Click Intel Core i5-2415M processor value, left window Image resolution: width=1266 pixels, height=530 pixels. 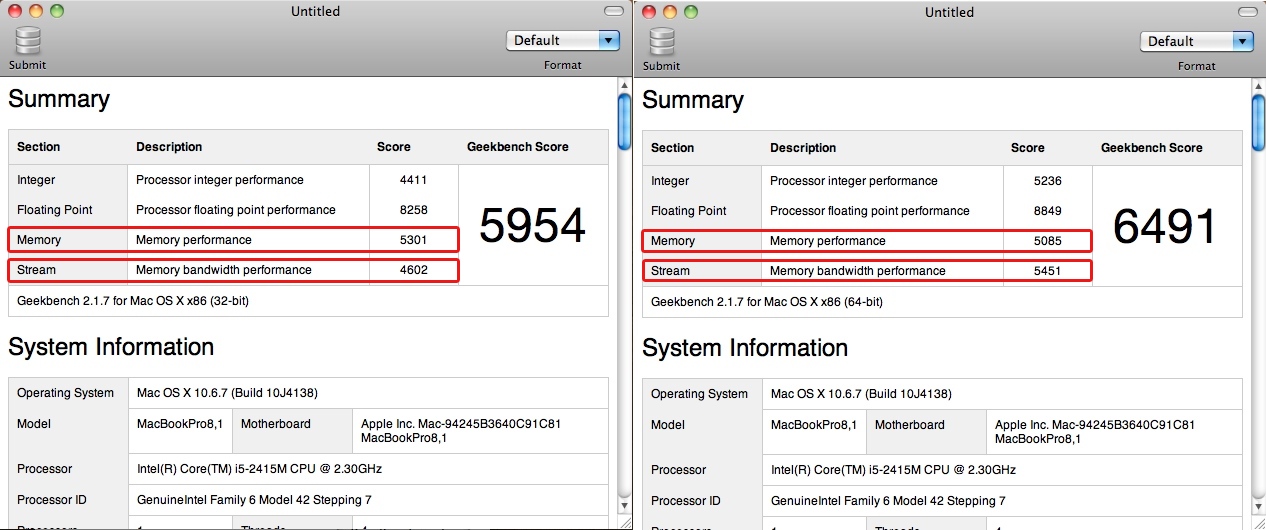pyautogui.click(x=259, y=469)
